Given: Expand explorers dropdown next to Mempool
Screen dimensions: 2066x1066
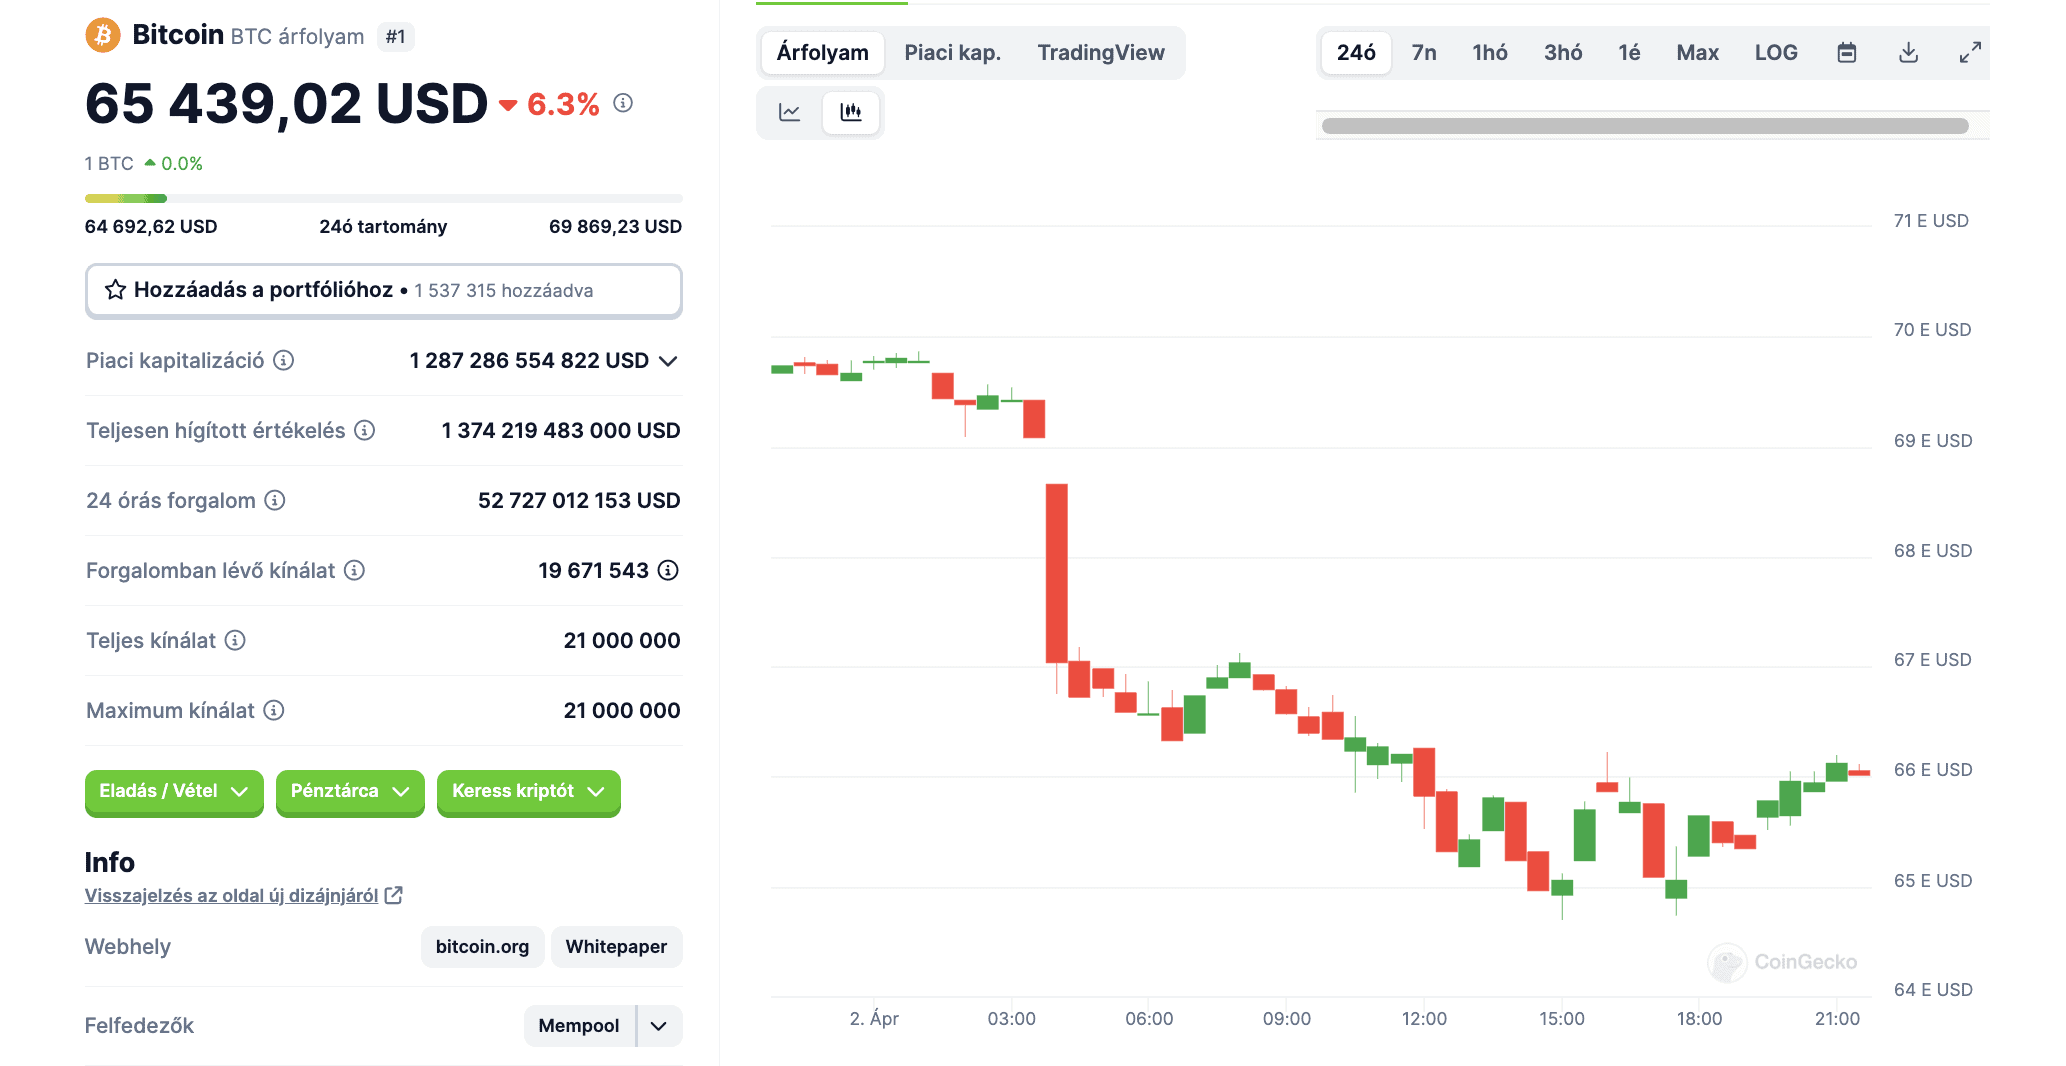Looking at the screenshot, I should 660,1026.
